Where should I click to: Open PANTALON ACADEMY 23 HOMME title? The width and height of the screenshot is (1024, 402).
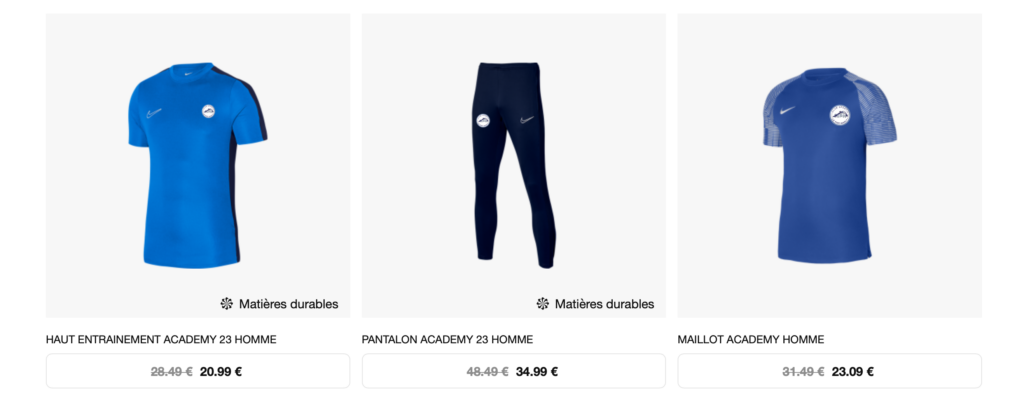coord(447,339)
